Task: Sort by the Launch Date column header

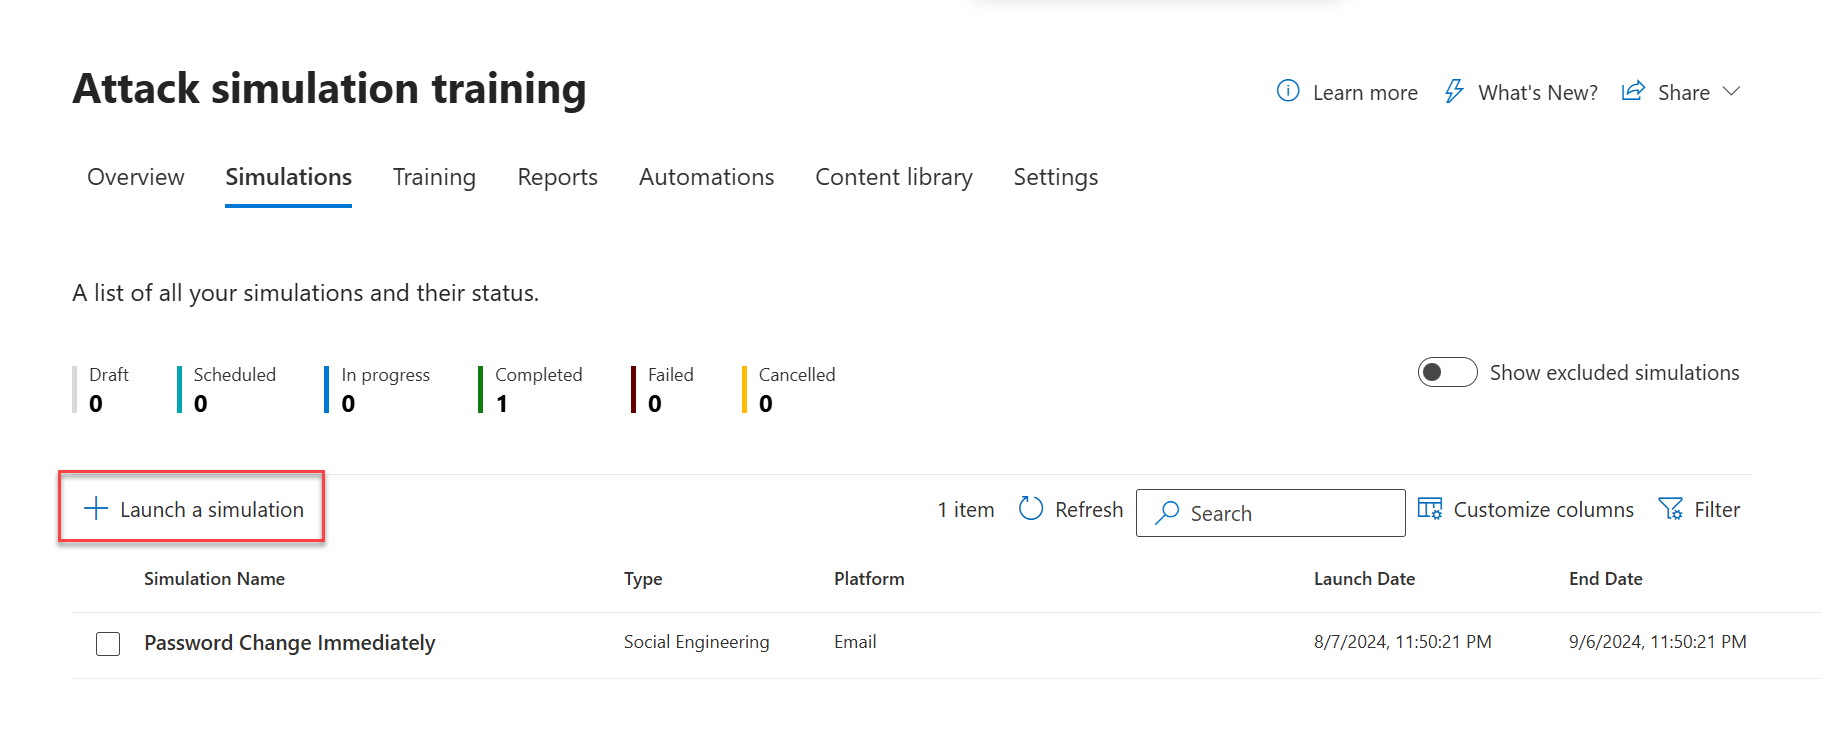Action: (x=1364, y=579)
